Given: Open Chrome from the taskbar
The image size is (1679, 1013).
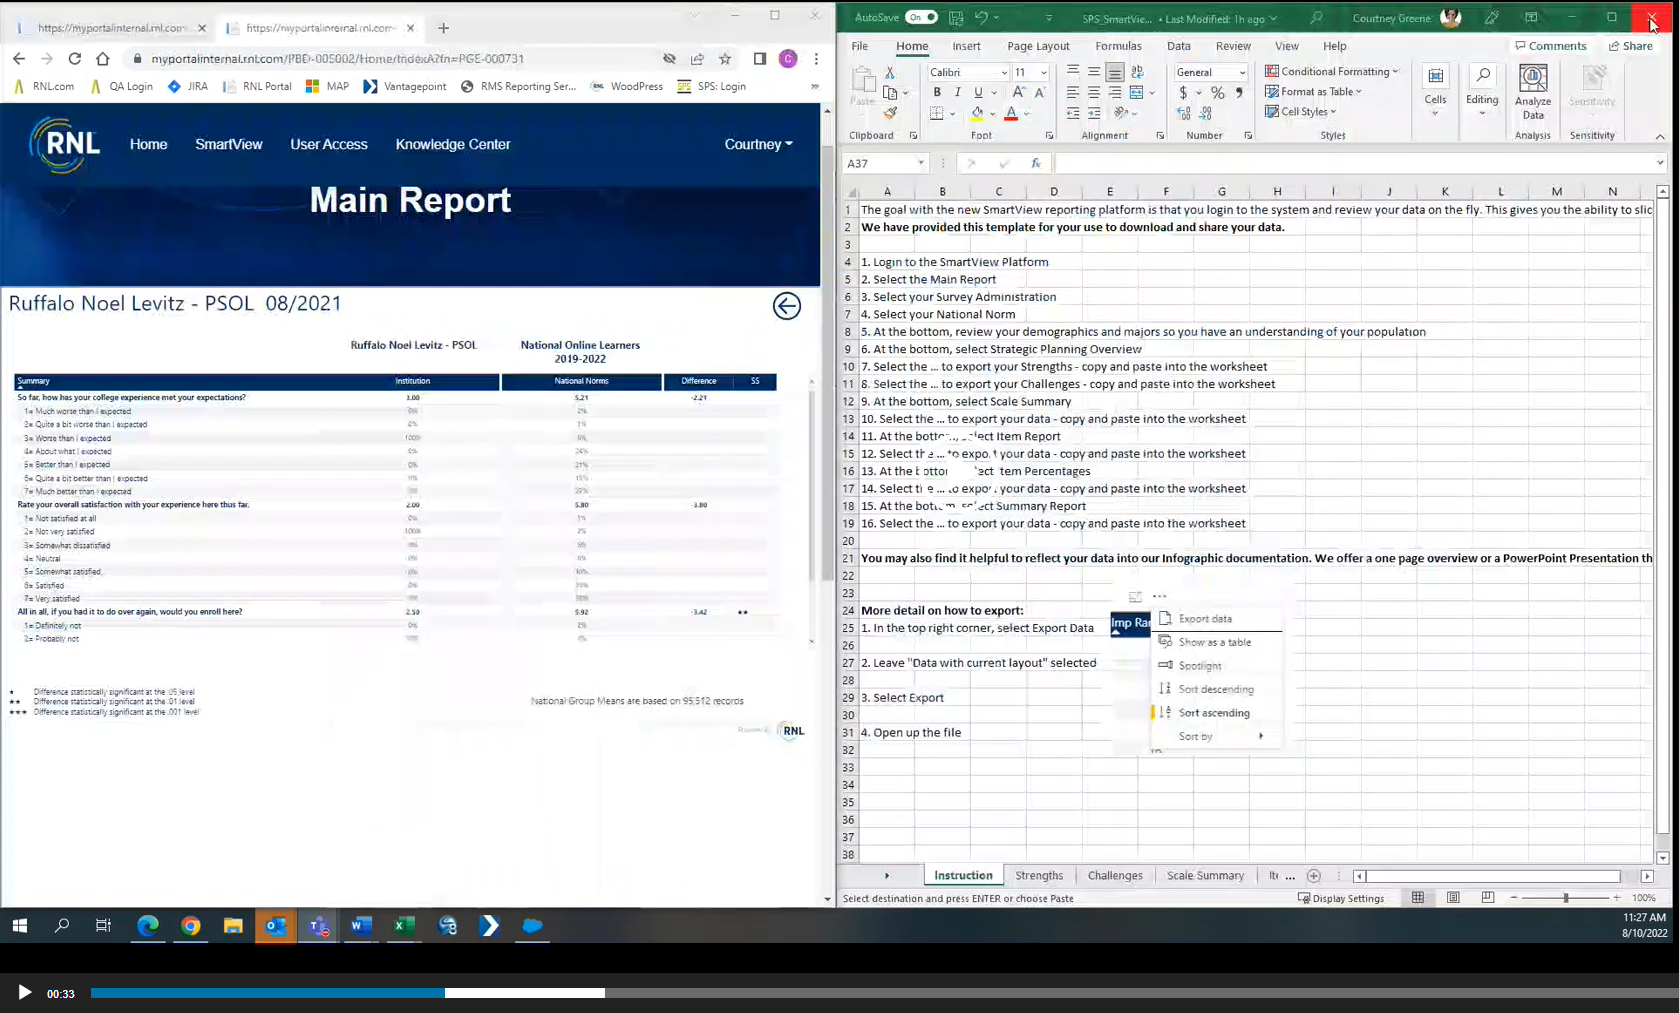Looking at the screenshot, I should click(190, 926).
